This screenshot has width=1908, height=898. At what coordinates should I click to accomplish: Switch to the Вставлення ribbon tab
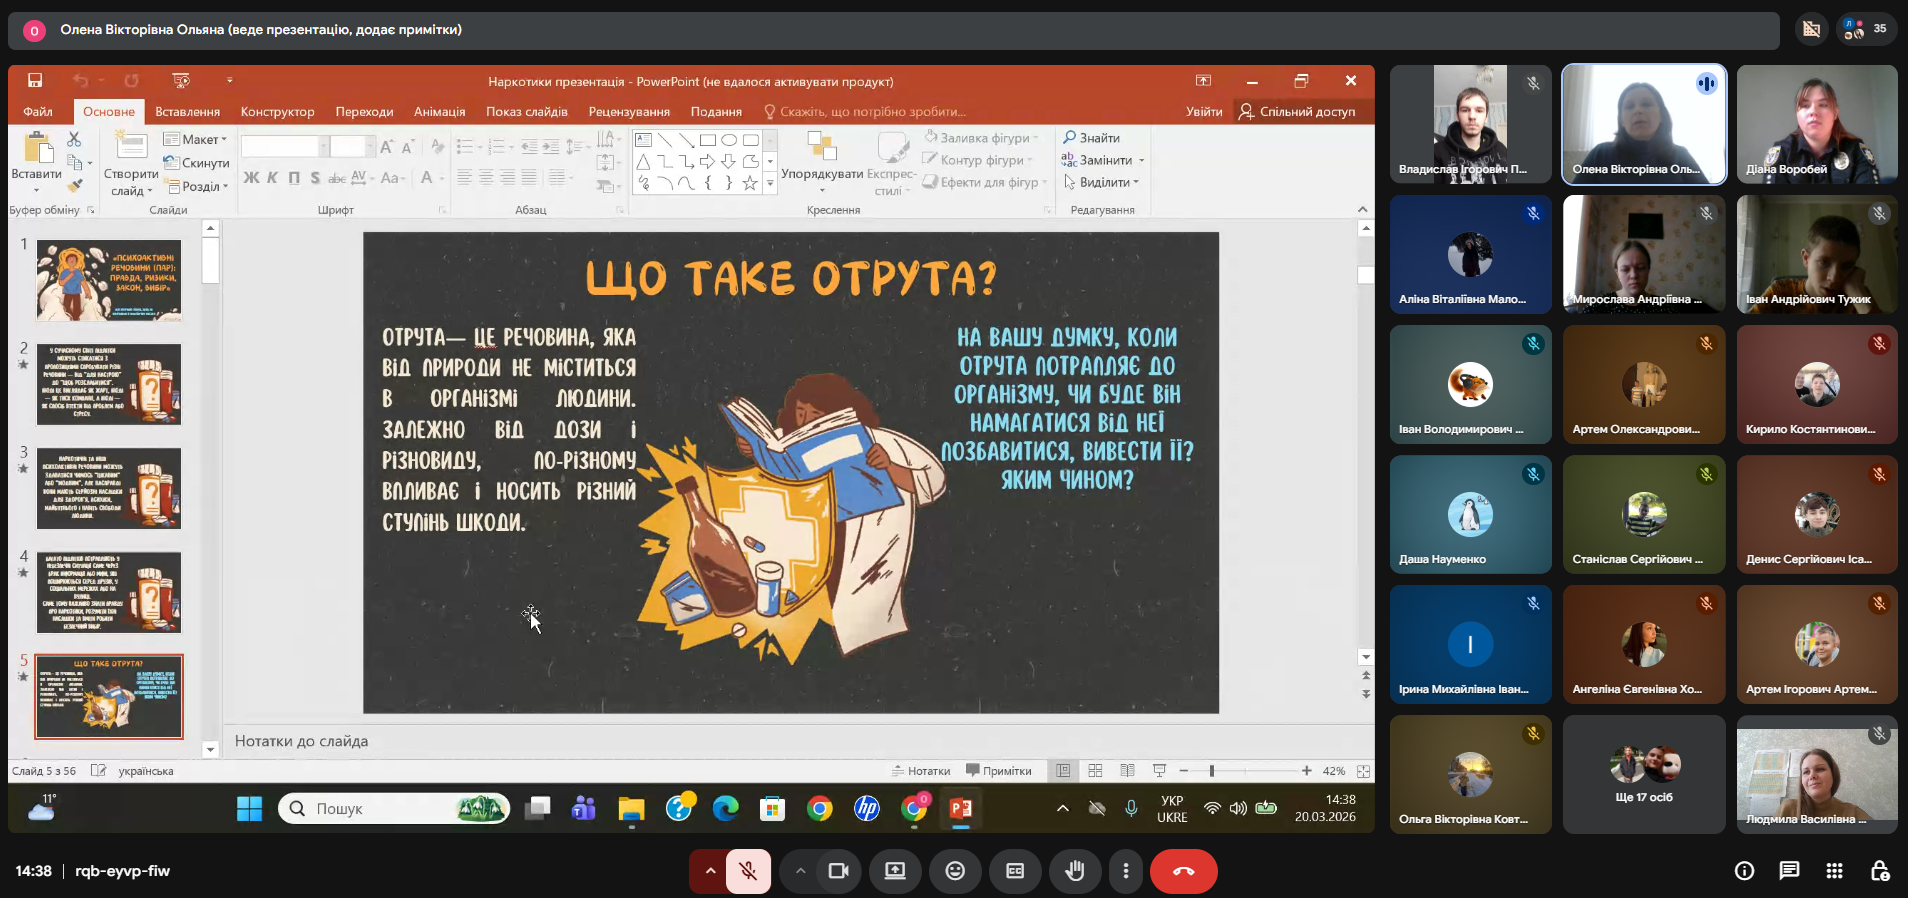coord(187,111)
